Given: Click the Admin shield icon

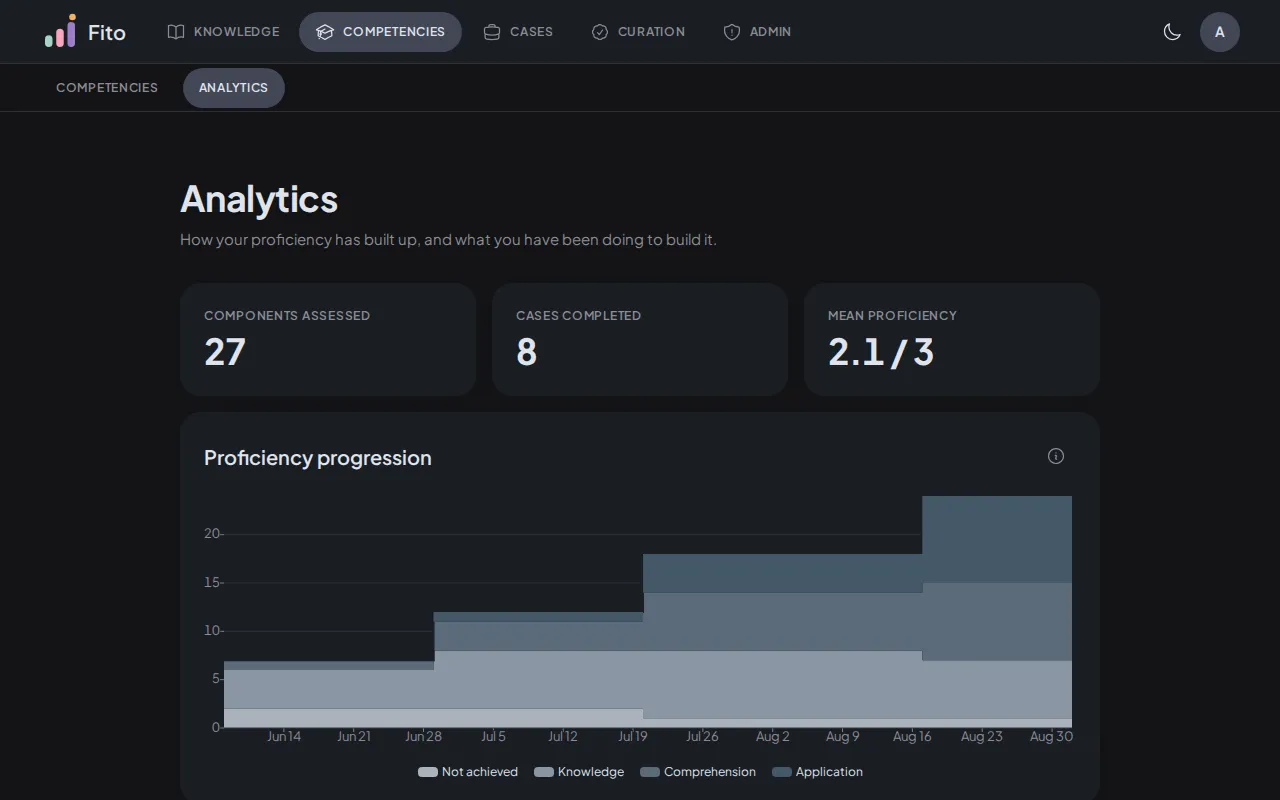Looking at the screenshot, I should pyautogui.click(x=732, y=32).
